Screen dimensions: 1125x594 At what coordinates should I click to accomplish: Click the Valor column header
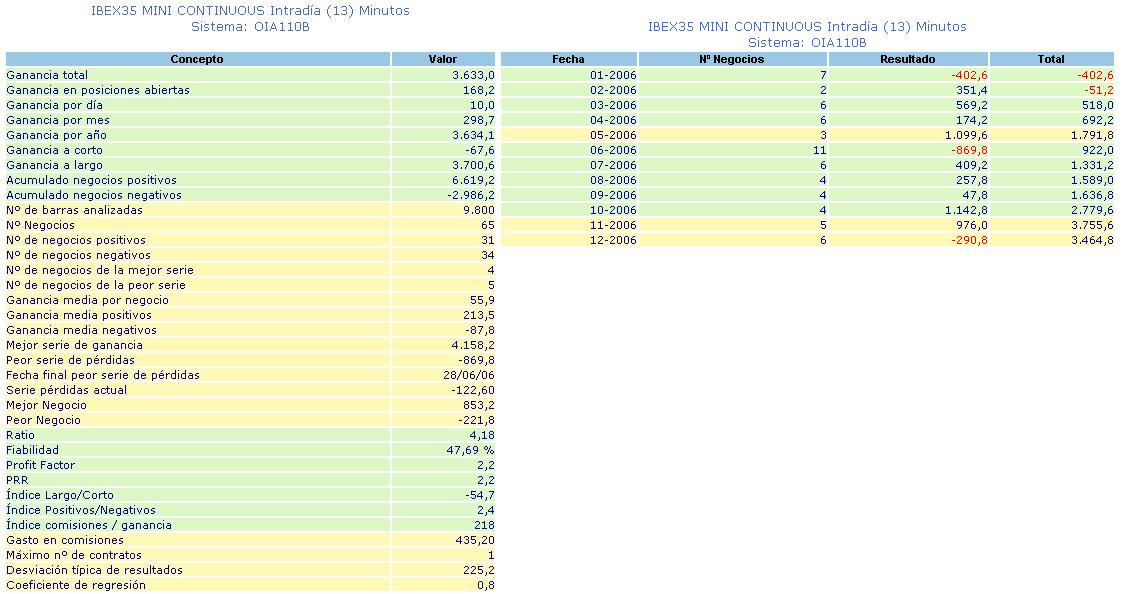pos(442,59)
